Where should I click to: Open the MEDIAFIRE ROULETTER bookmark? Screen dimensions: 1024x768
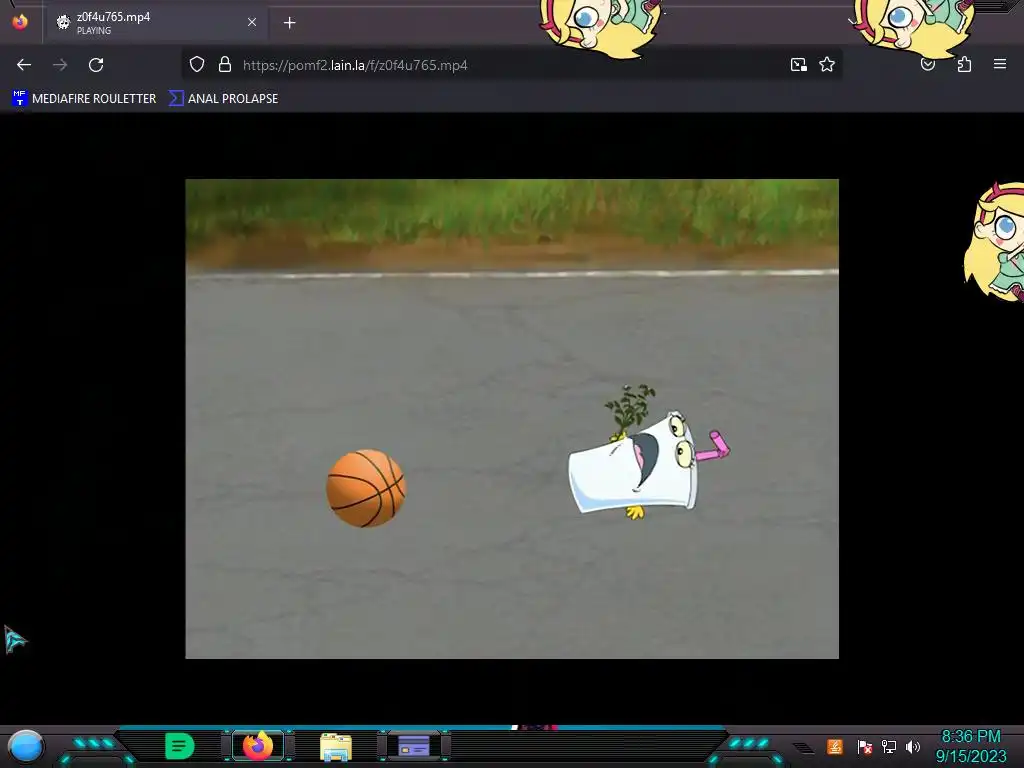click(84, 99)
